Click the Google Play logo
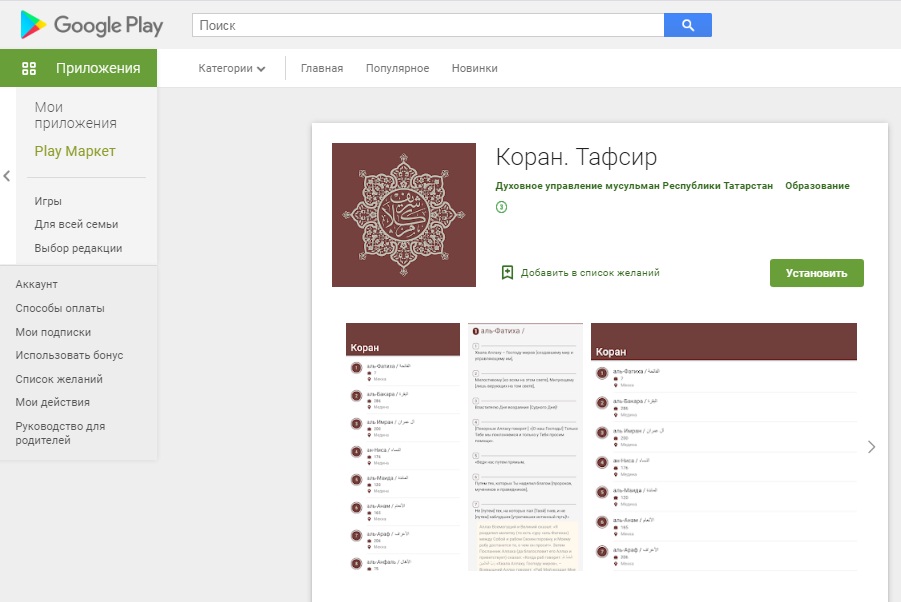901x602 pixels. (x=91, y=25)
